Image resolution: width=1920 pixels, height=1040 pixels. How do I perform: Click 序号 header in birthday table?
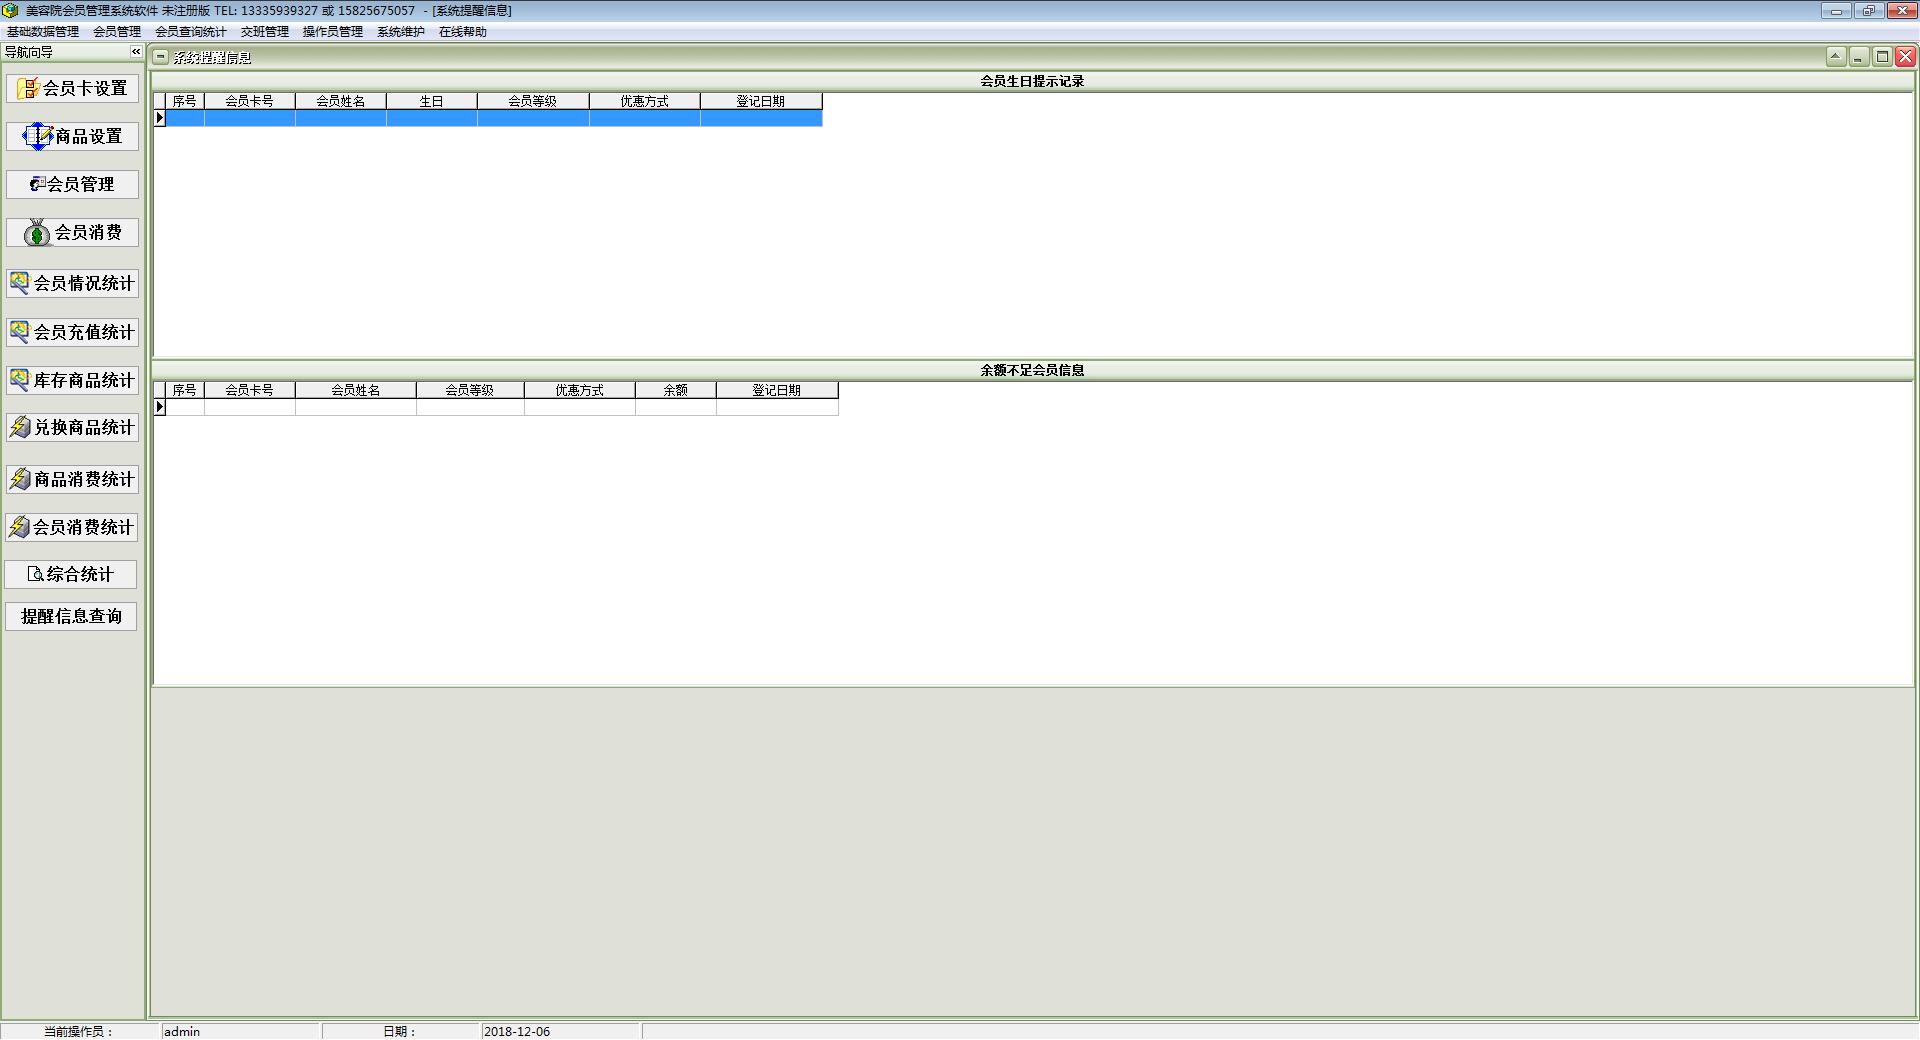pos(185,101)
